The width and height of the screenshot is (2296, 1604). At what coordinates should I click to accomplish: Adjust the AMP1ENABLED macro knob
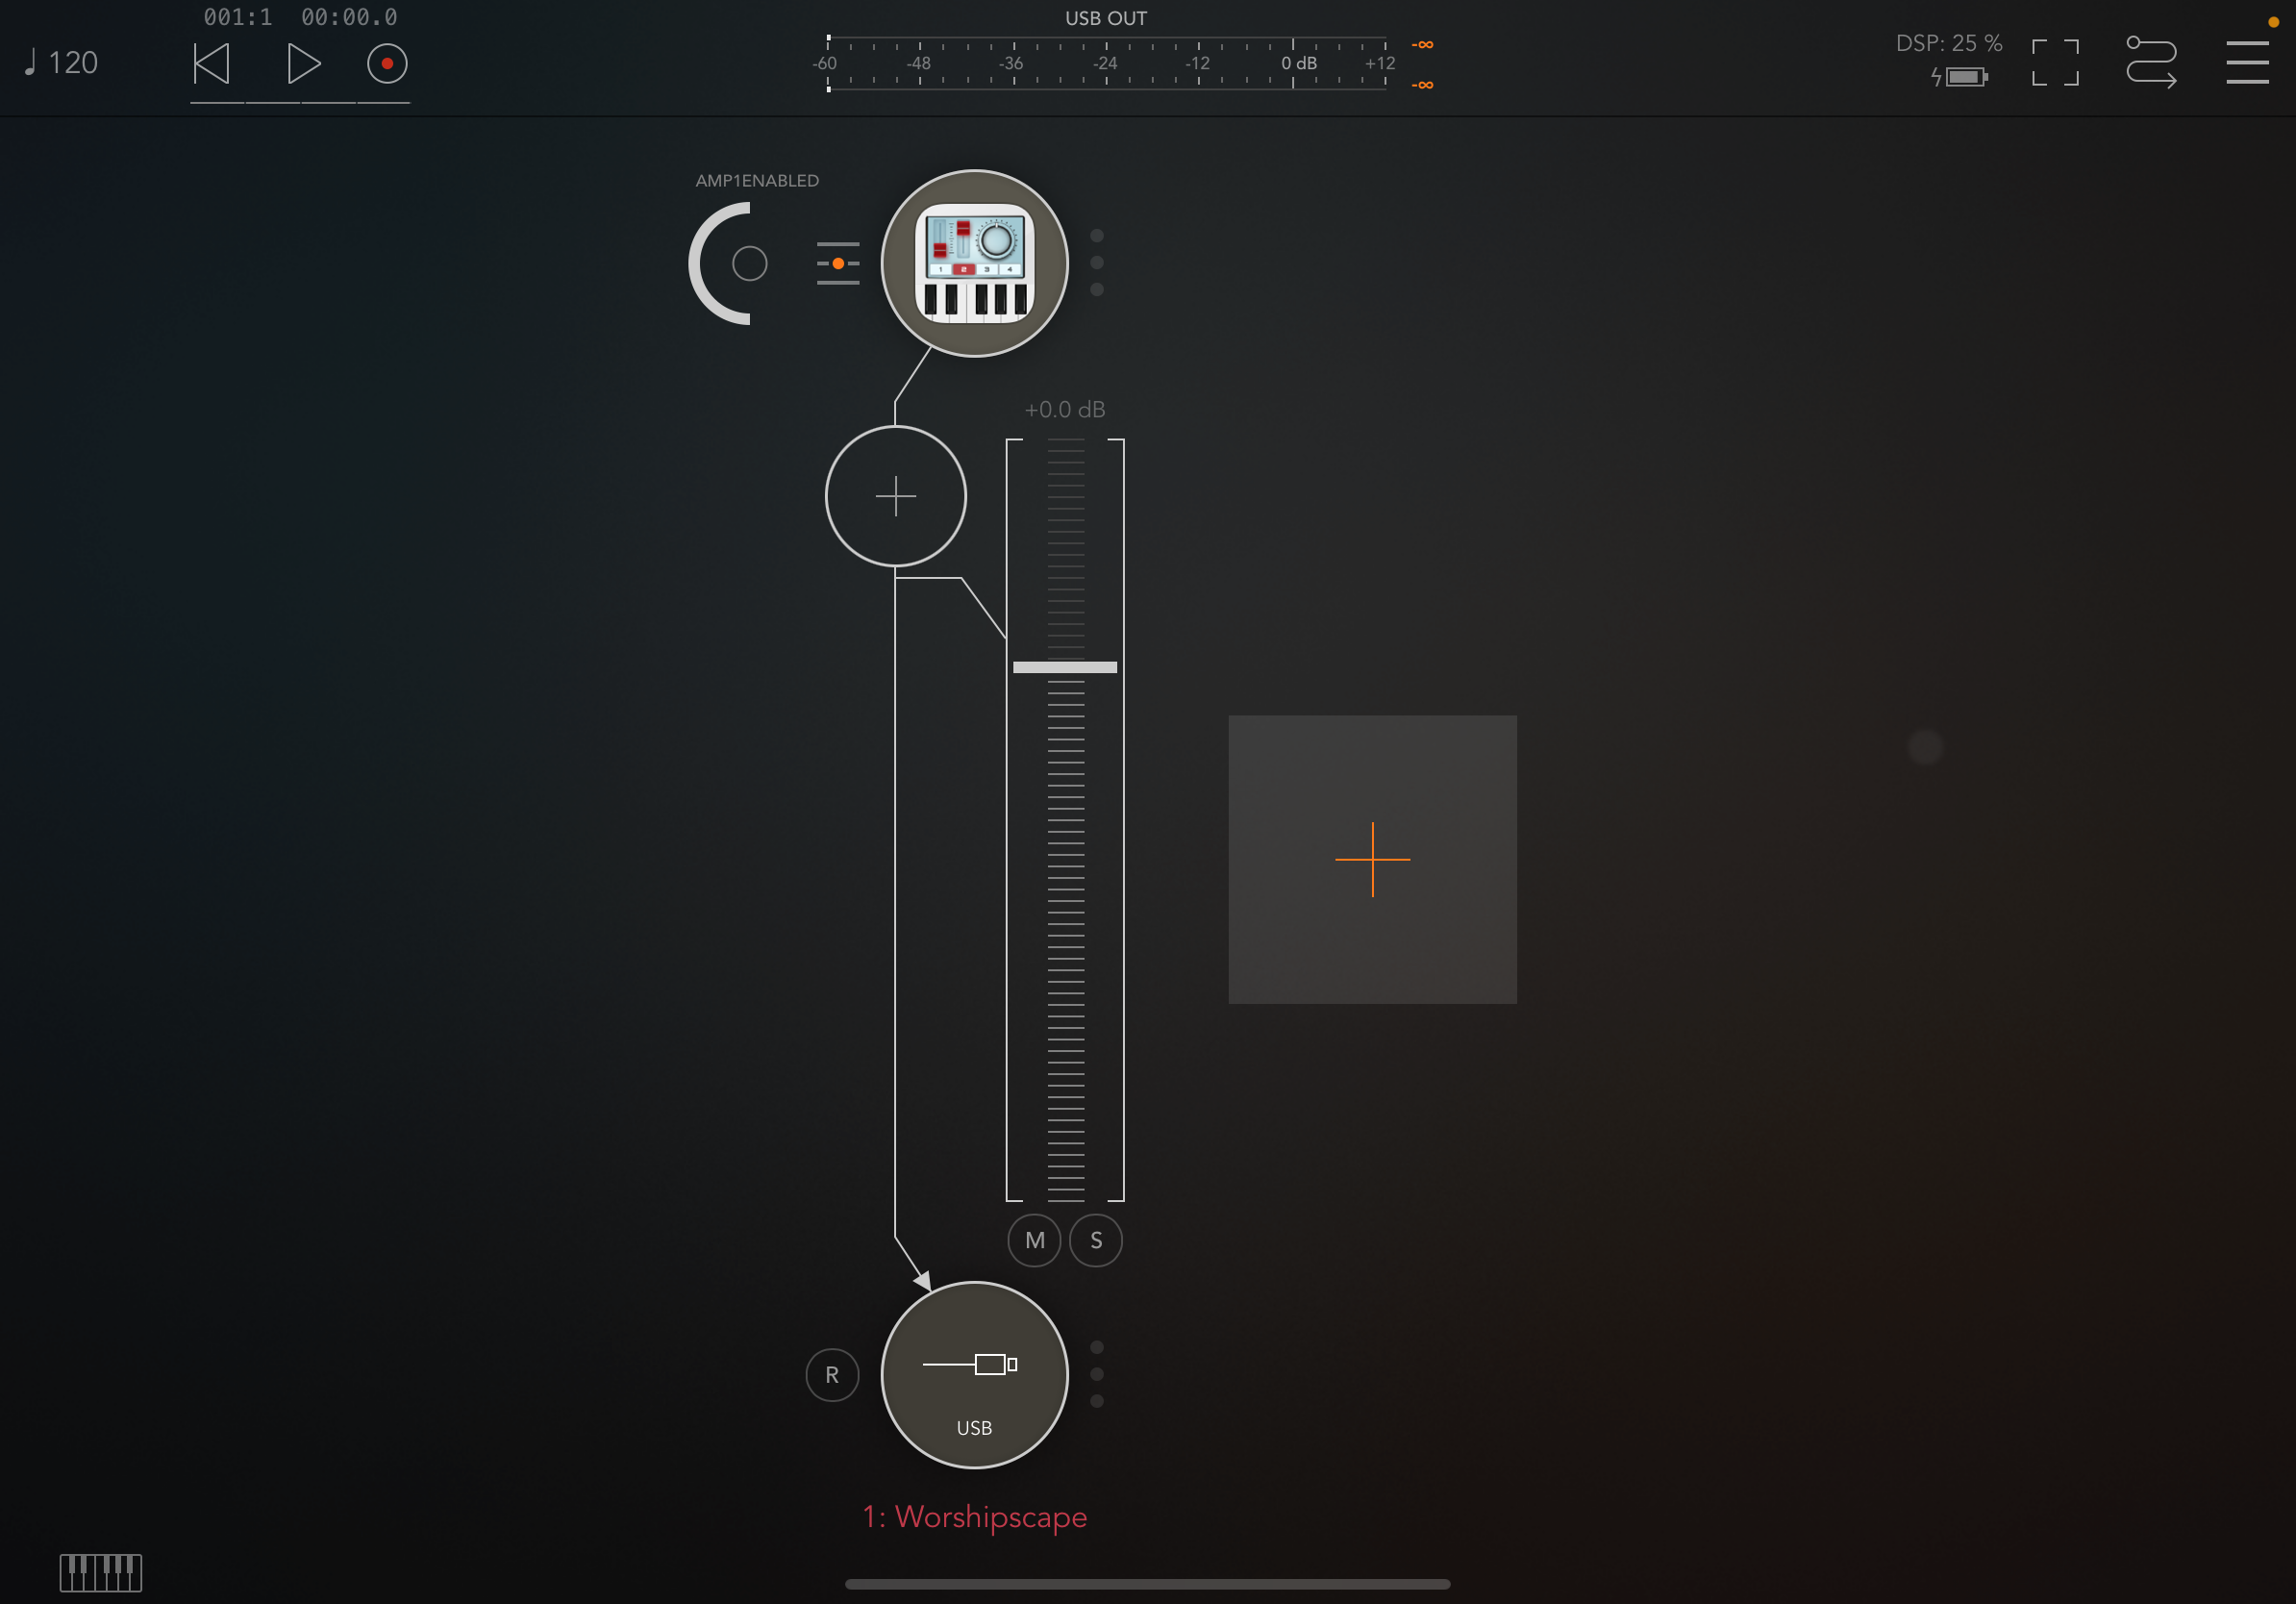pyautogui.click(x=747, y=264)
